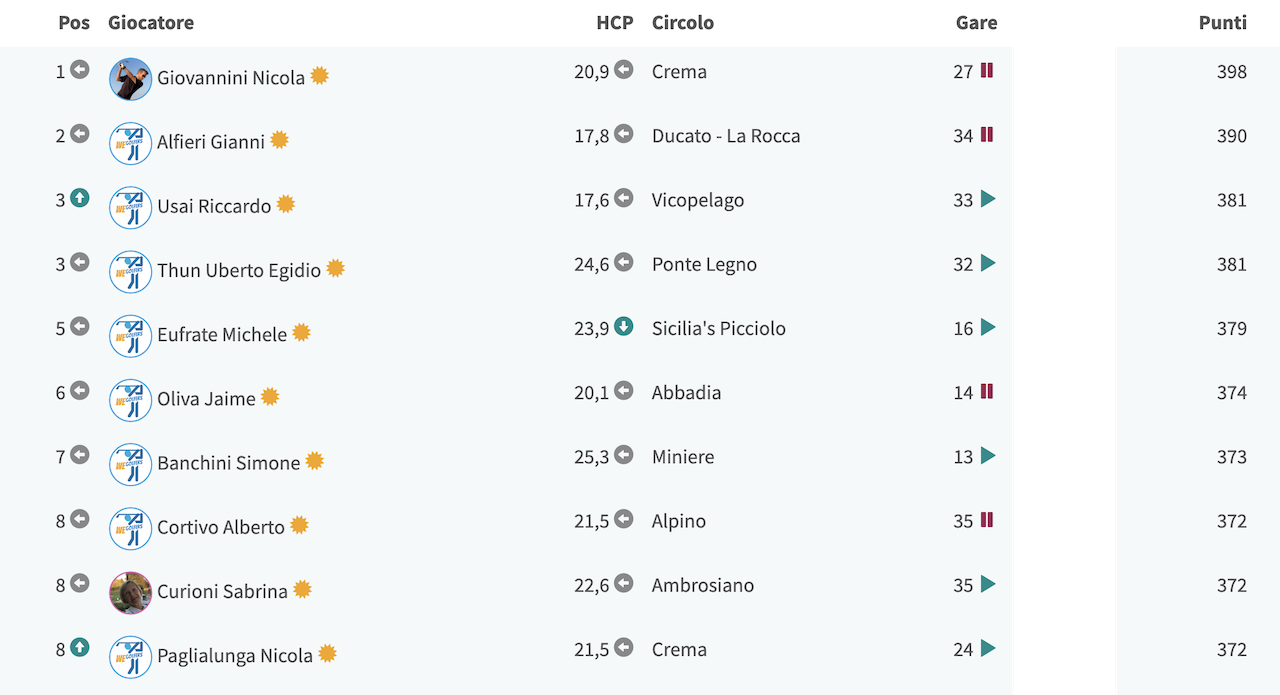The height and width of the screenshot is (695, 1280).
Task: Click the gold badge beside Usai Riccardo
Action: click(286, 204)
